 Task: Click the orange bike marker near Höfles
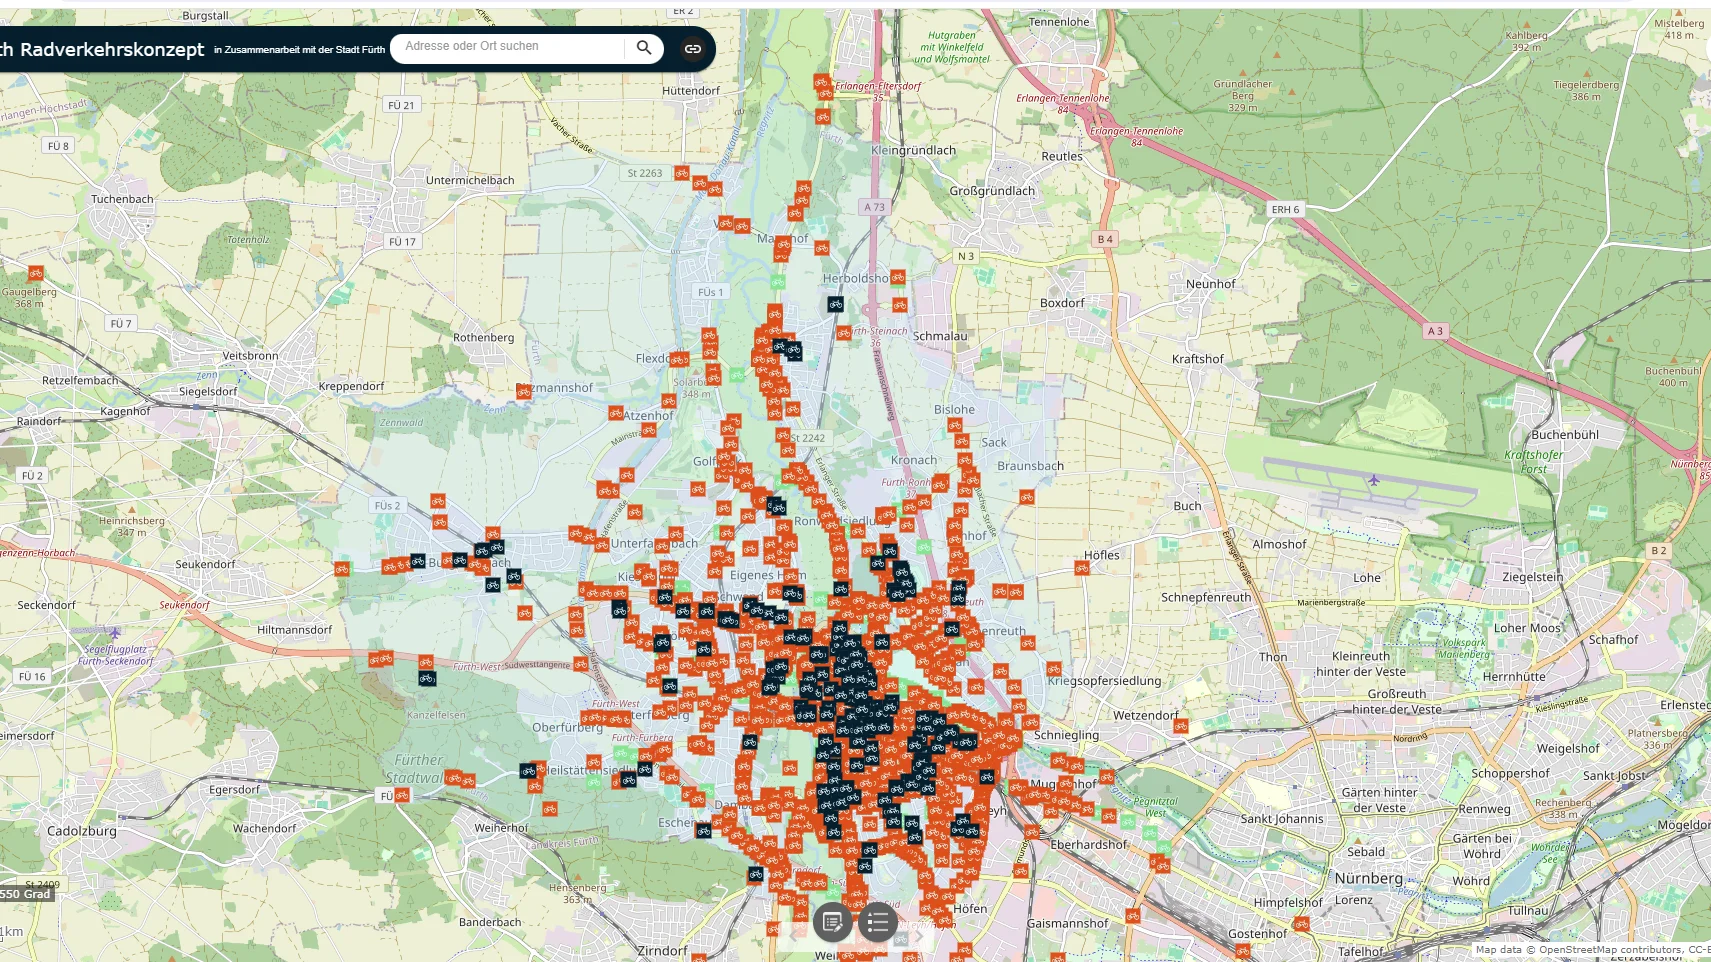pos(1082,568)
